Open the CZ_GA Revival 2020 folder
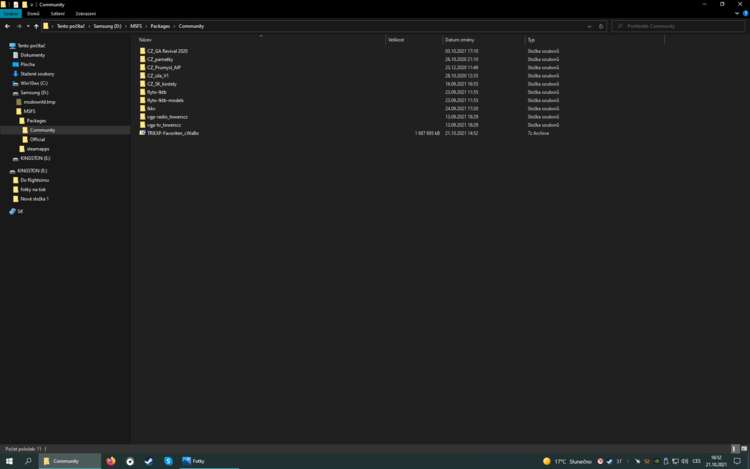 click(x=167, y=51)
